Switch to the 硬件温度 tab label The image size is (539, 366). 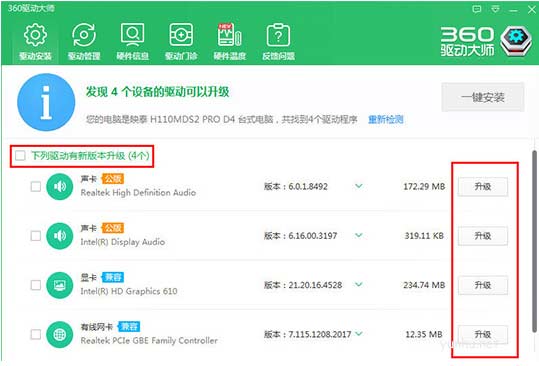pos(230,56)
